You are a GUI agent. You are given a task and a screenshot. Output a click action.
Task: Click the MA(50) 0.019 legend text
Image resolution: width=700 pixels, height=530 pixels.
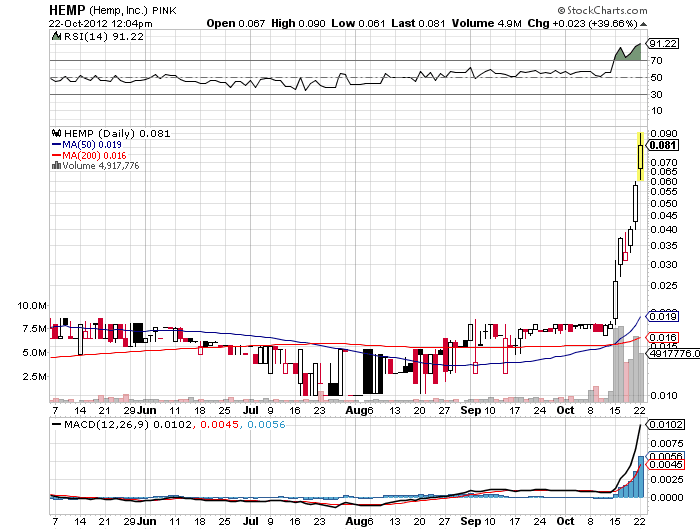click(x=92, y=145)
